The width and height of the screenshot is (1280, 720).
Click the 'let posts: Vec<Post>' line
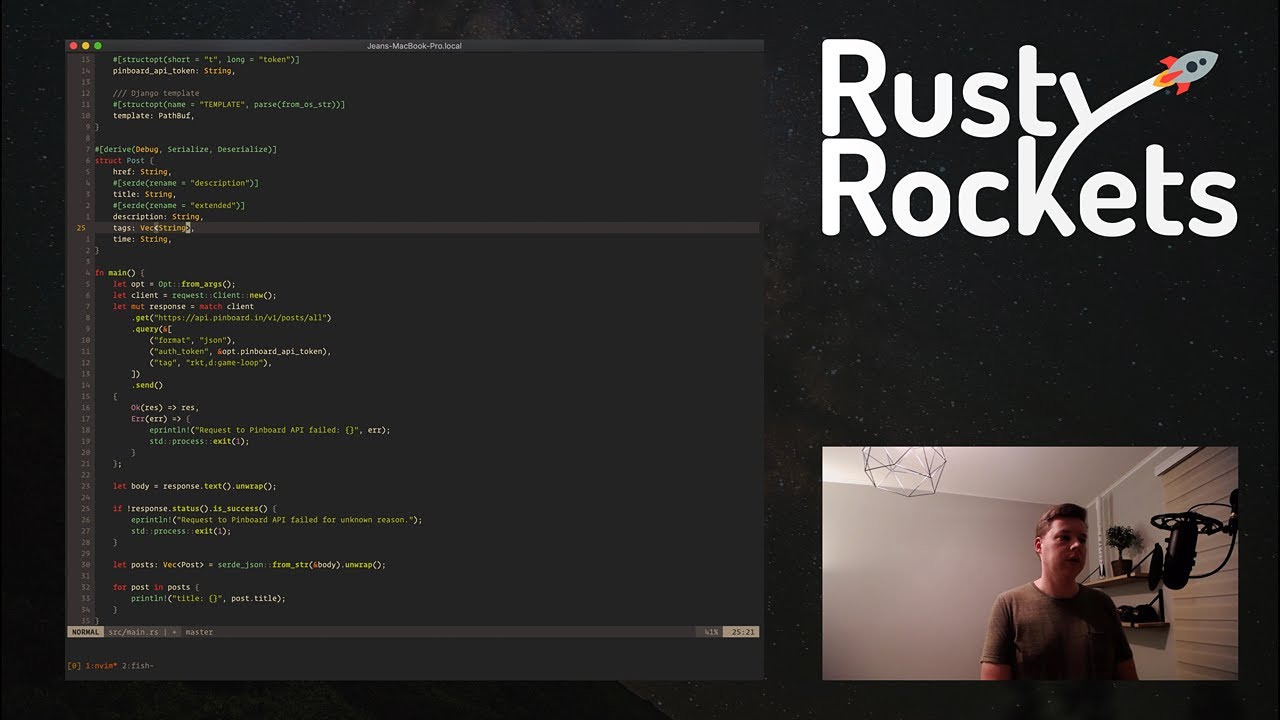(249, 565)
